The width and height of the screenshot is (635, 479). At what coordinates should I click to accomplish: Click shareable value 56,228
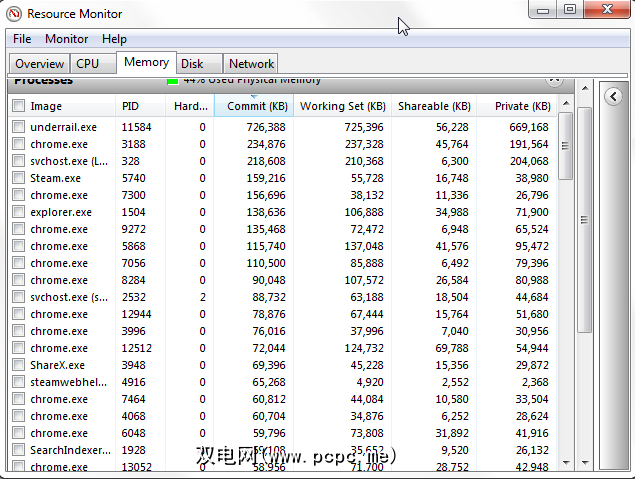[x=452, y=127]
